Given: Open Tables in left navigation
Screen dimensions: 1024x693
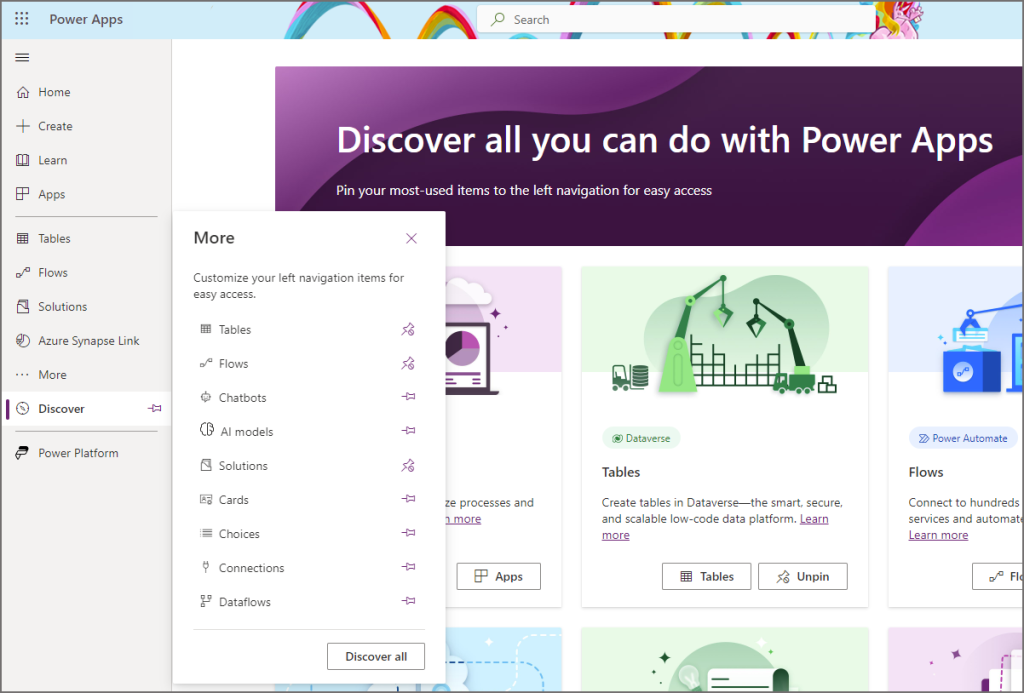Looking at the screenshot, I should coord(86,238).
